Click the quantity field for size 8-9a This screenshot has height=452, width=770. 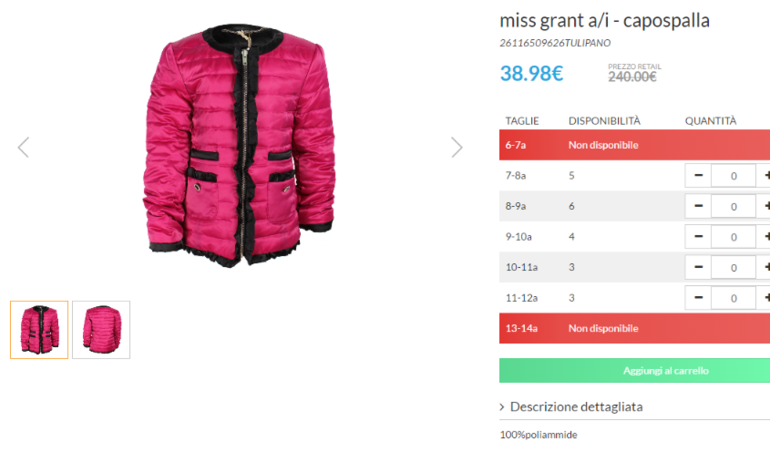[x=733, y=206]
